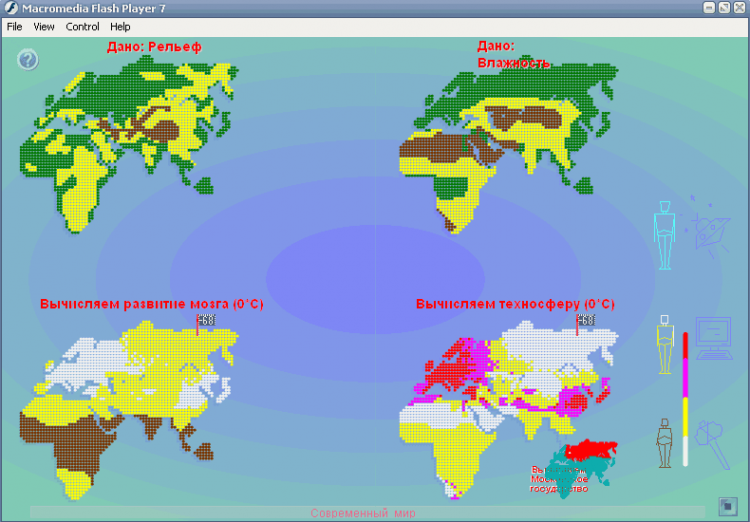
Task: Click 'Дано: Рельеф' heading
Action: click(154, 47)
